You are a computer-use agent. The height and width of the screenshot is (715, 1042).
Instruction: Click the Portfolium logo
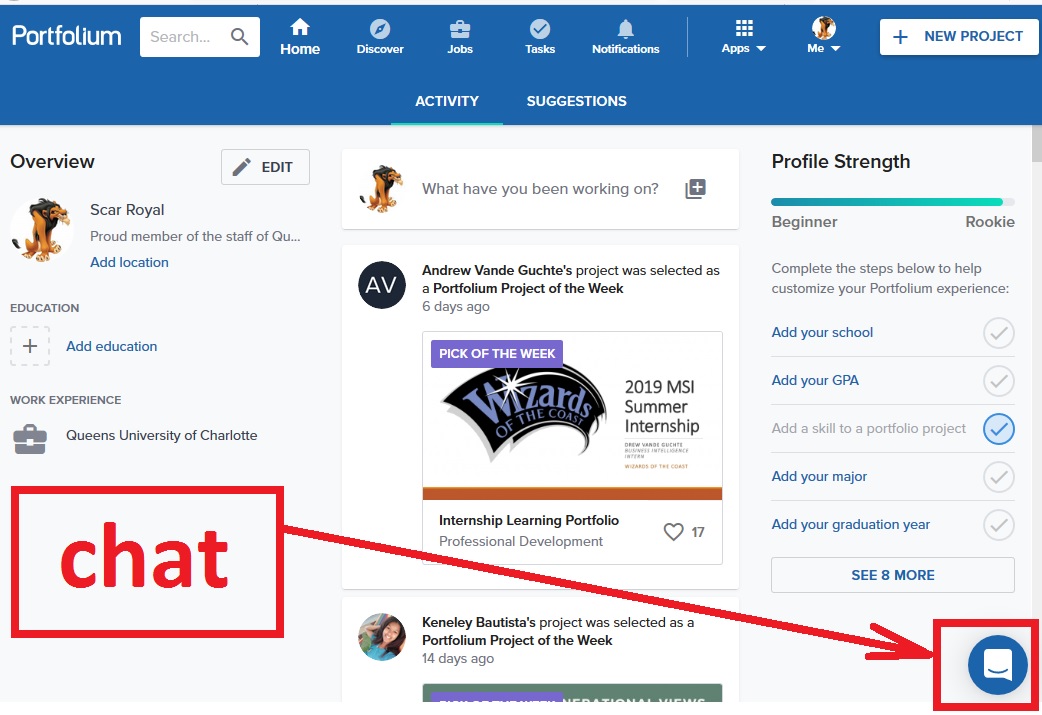coord(66,36)
